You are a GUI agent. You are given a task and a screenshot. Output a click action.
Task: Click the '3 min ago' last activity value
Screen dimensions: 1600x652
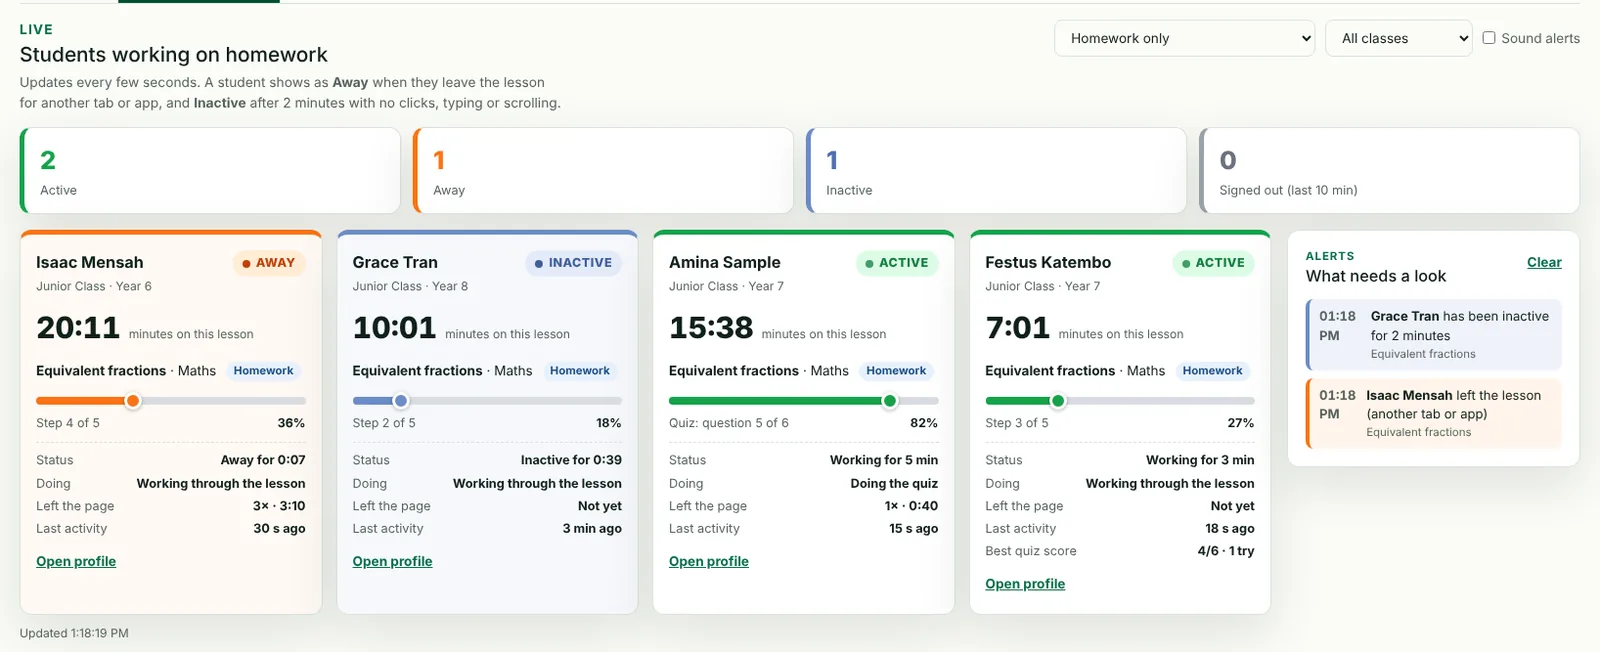click(x=592, y=528)
